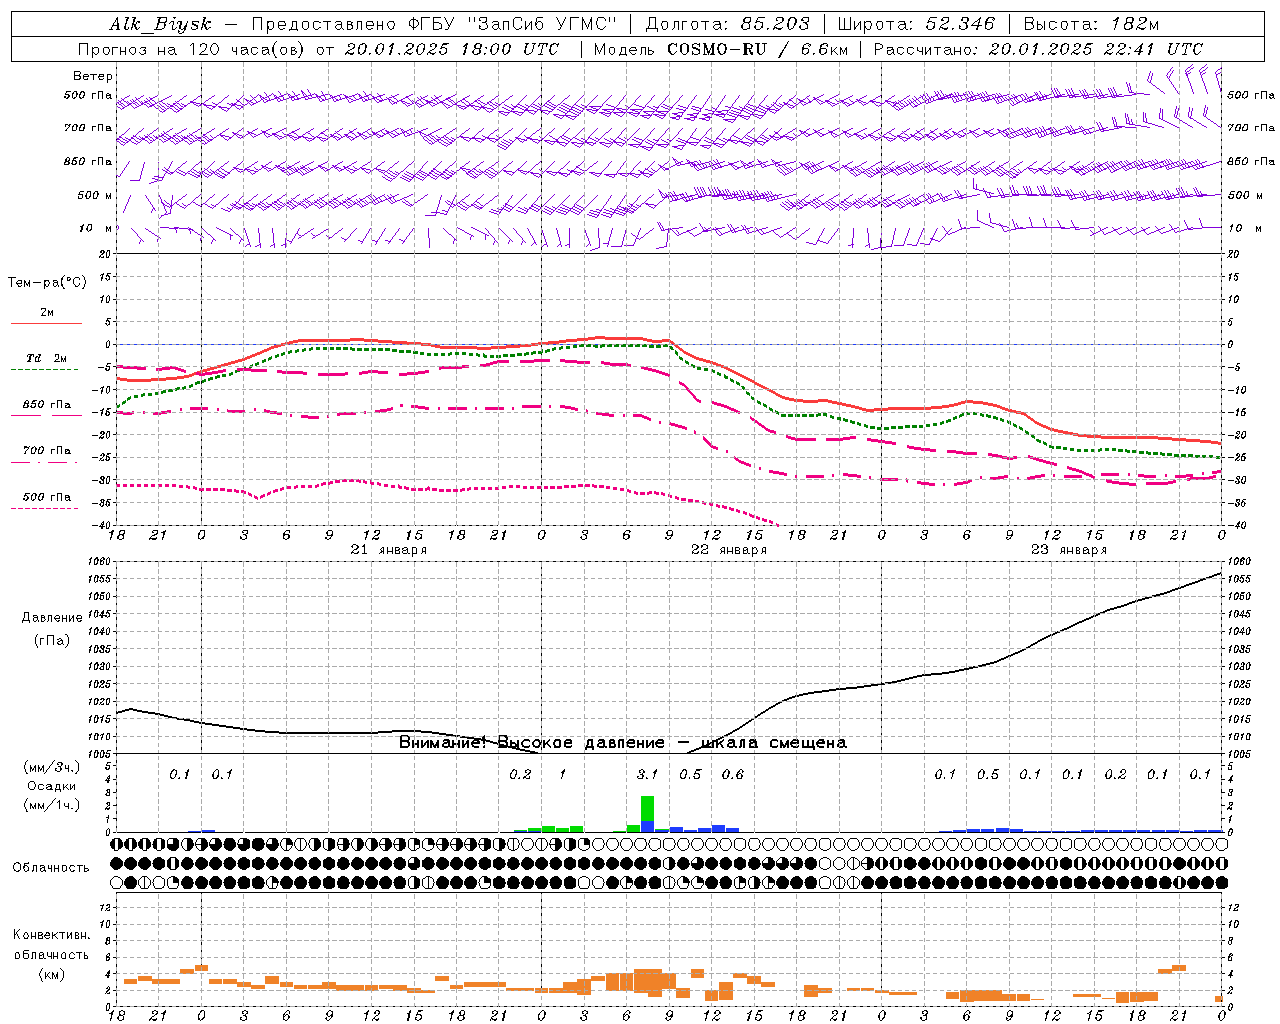Click the -40 tick on the left temperature axis

[103, 526]
